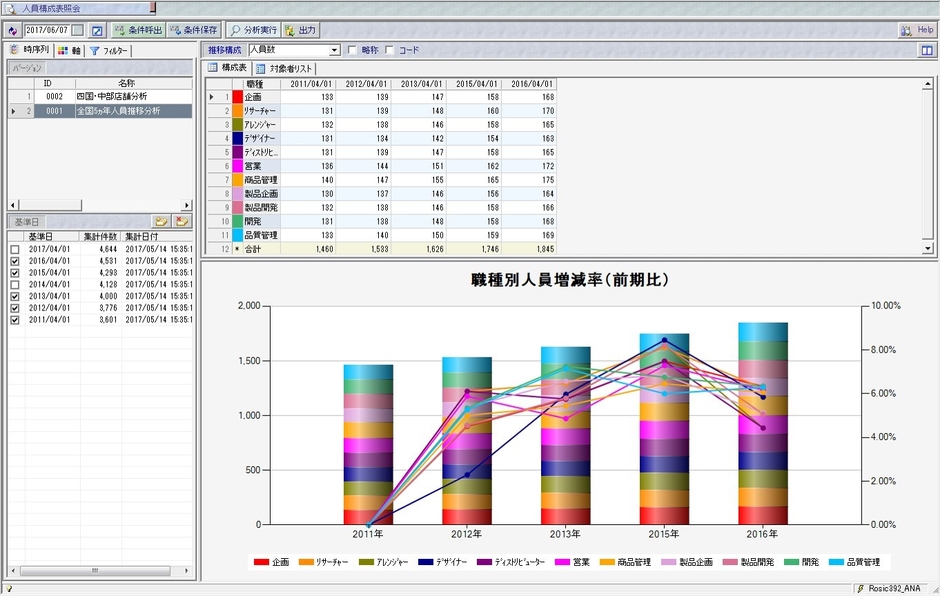Check the 略称 abbreviation checkbox
Screen dimensions: 940x596
[352, 50]
